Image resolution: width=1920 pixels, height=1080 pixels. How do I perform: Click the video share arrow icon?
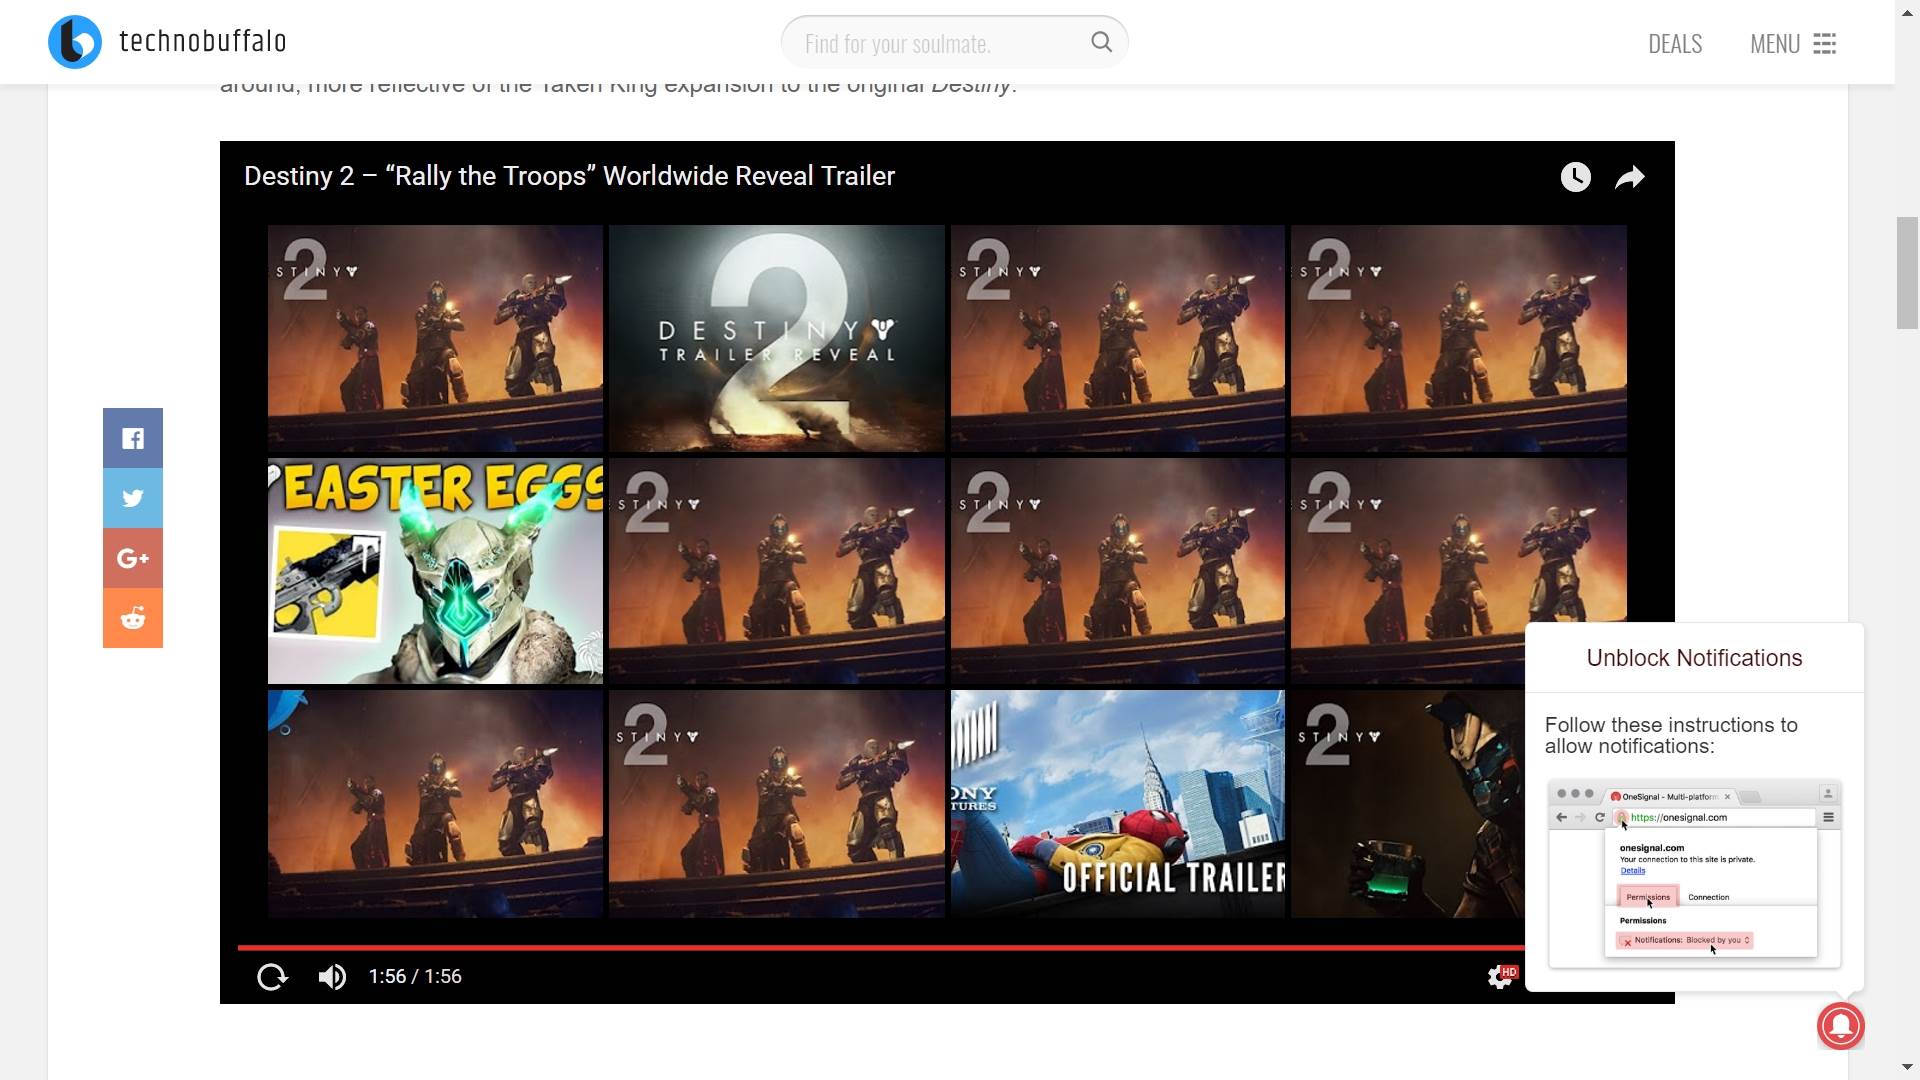1630,177
